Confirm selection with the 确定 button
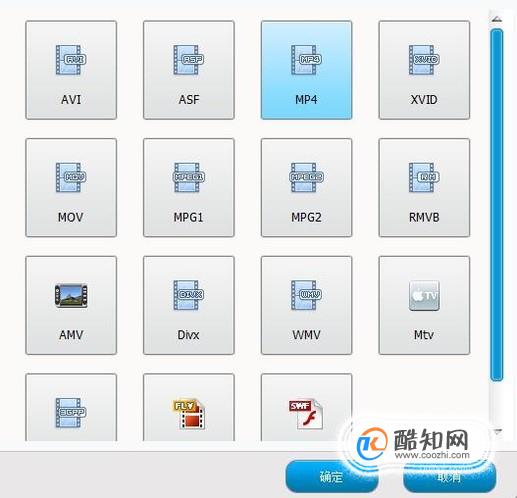Screen dimensions: 517x498 click(x=331, y=477)
